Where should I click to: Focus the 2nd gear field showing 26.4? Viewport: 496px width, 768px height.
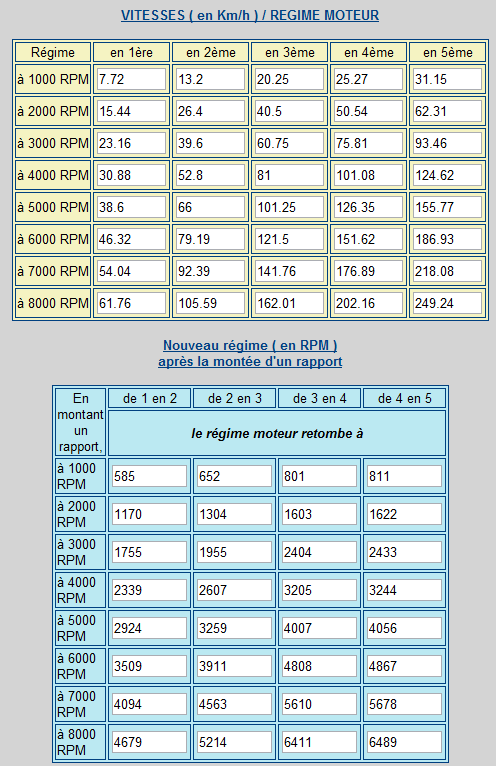point(211,111)
